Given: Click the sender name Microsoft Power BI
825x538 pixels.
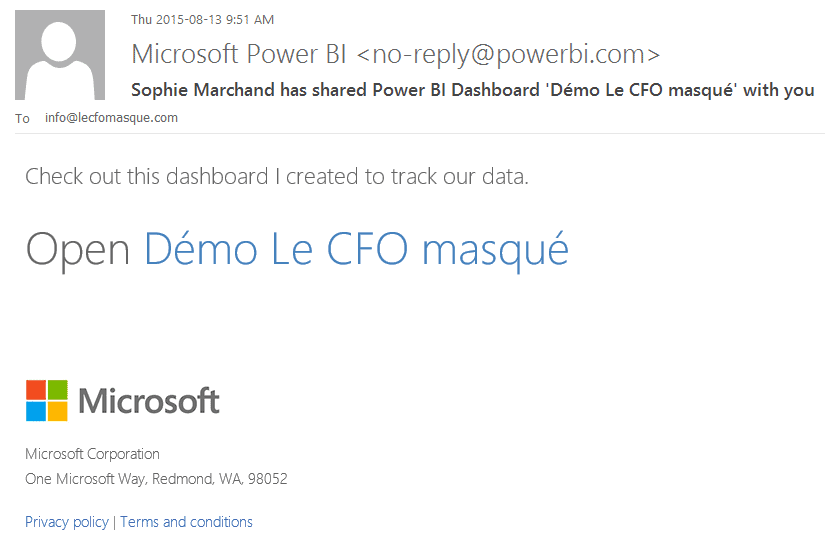Looking at the screenshot, I should (239, 53).
